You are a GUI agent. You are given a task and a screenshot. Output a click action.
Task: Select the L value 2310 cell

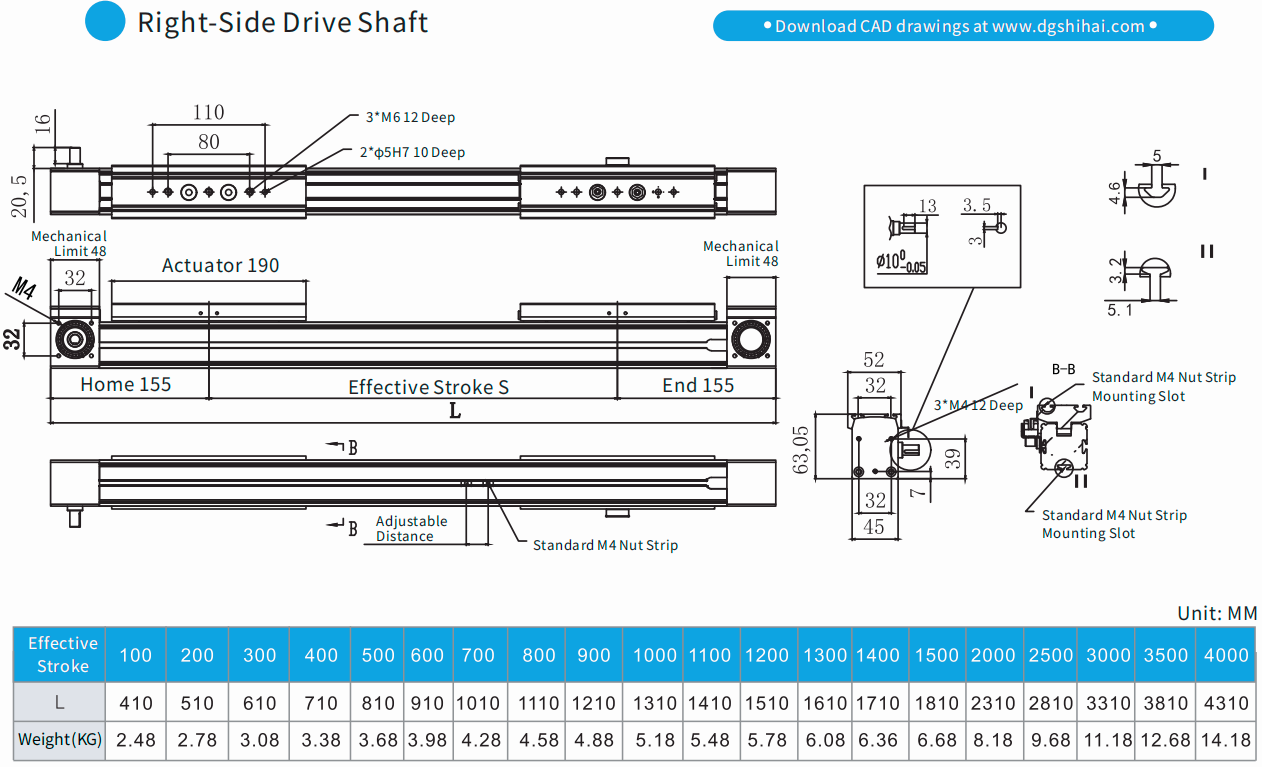click(x=993, y=703)
